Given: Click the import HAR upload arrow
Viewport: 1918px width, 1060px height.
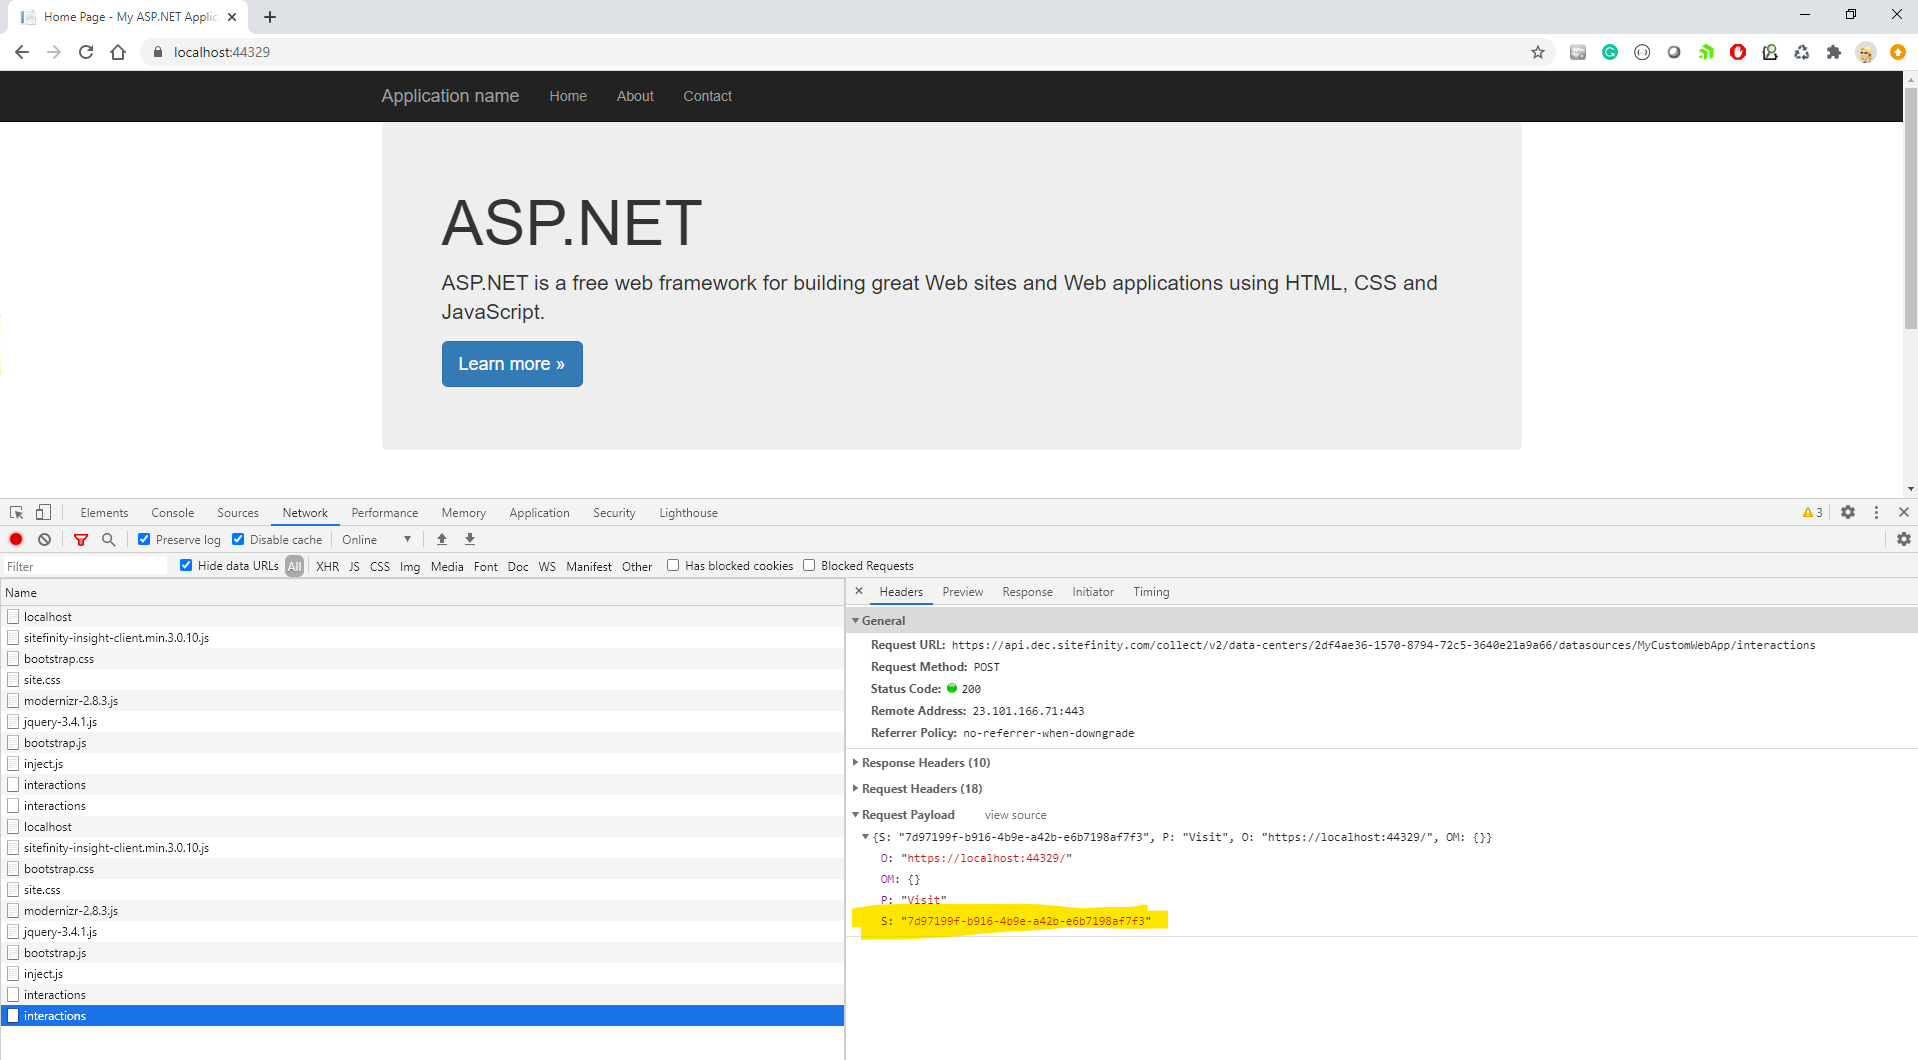Looking at the screenshot, I should pos(442,539).
